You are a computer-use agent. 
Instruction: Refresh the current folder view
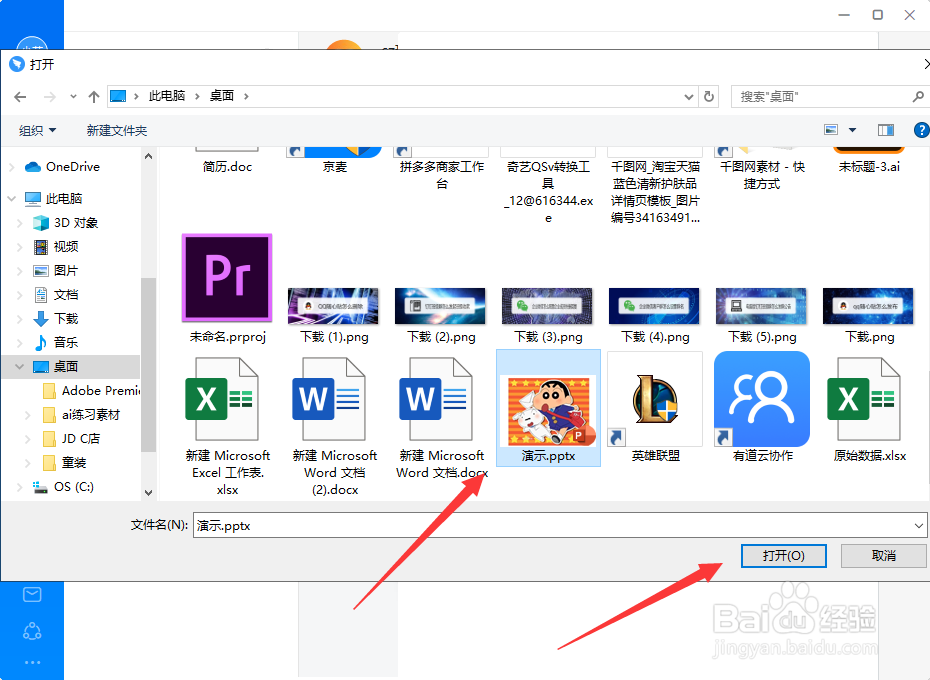(x=709, y=96)
